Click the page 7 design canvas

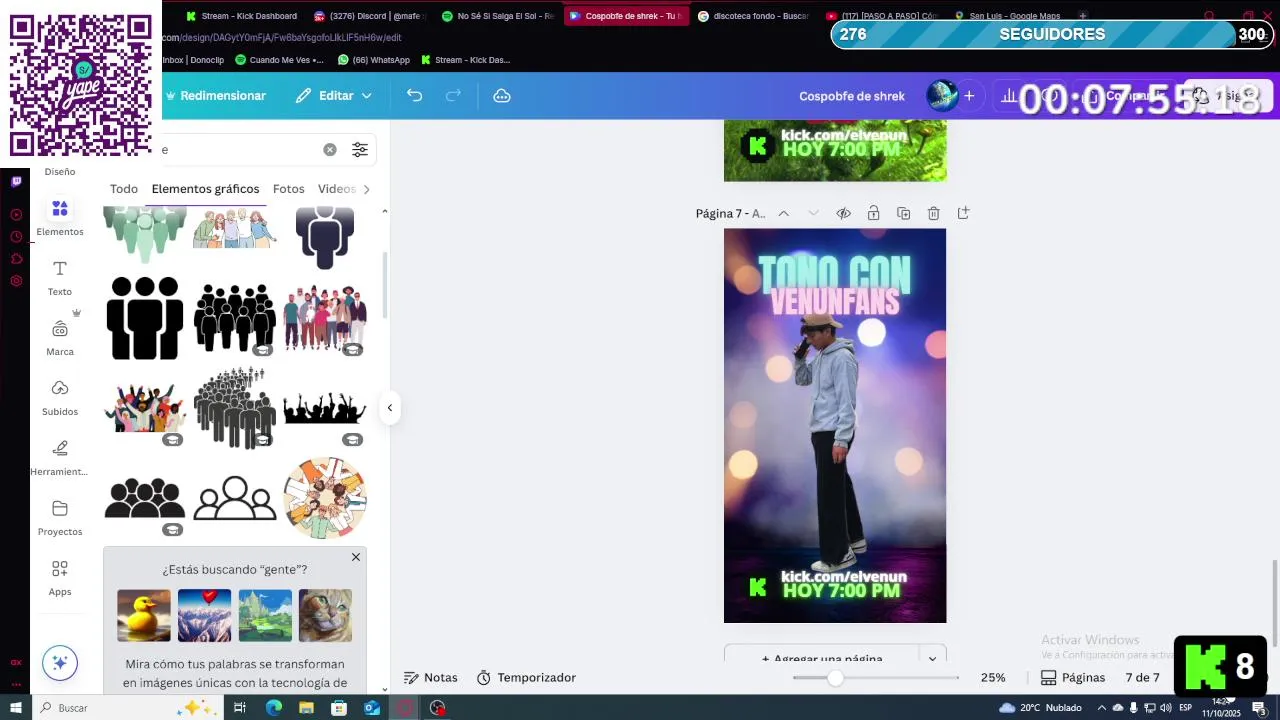click(x=835, y=425)
